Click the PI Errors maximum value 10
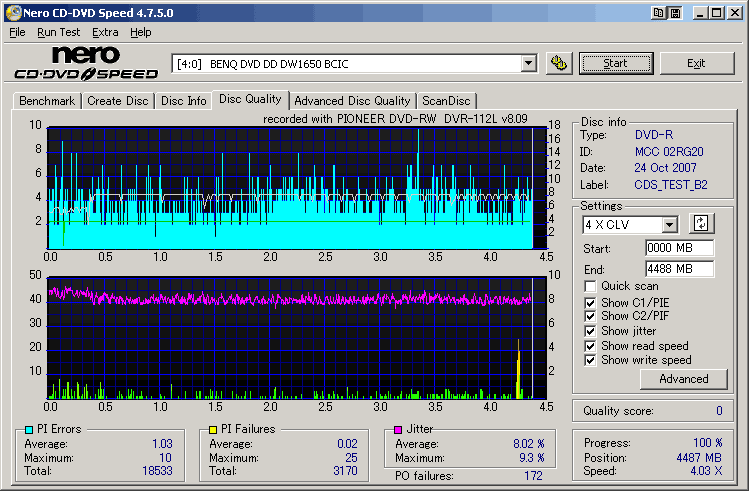Screen dimensions: 749x491 pyautogui.click(x=165, y=458)
